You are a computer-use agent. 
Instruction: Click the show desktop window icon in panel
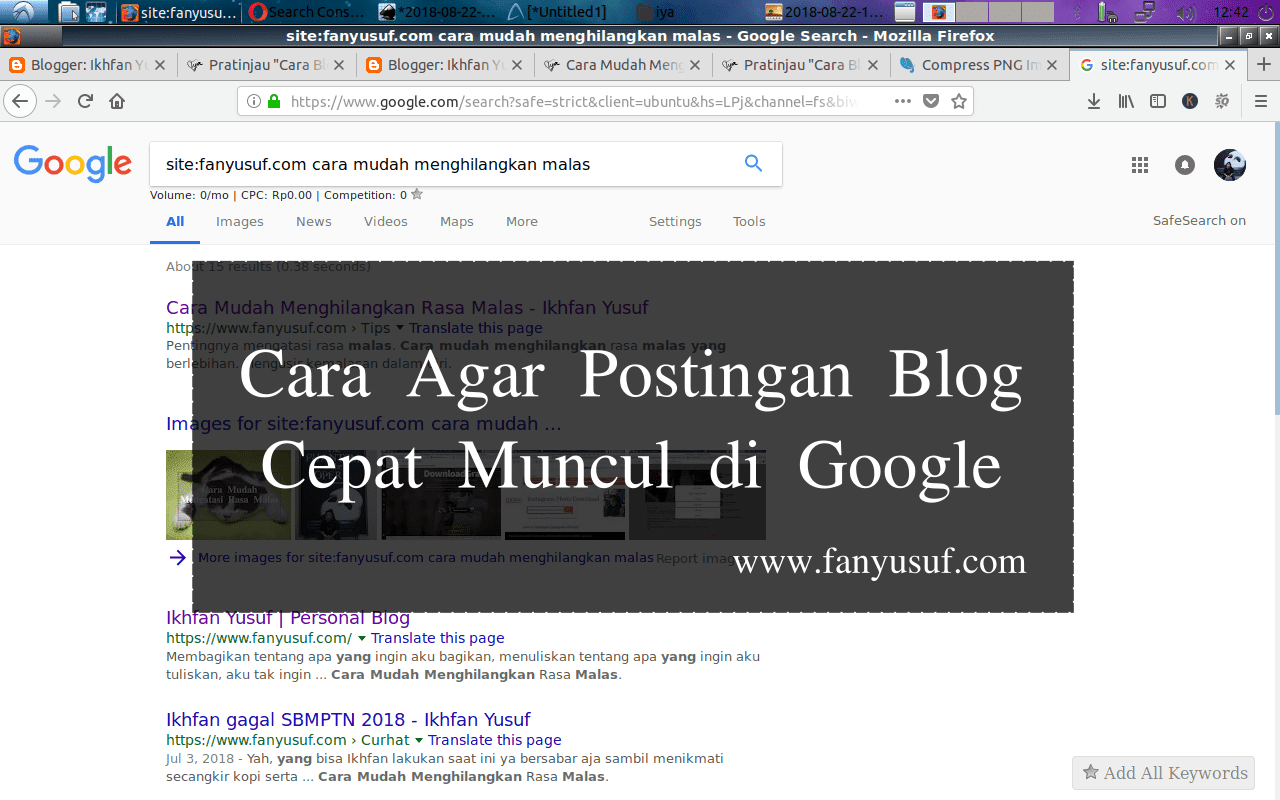point(904,12)
